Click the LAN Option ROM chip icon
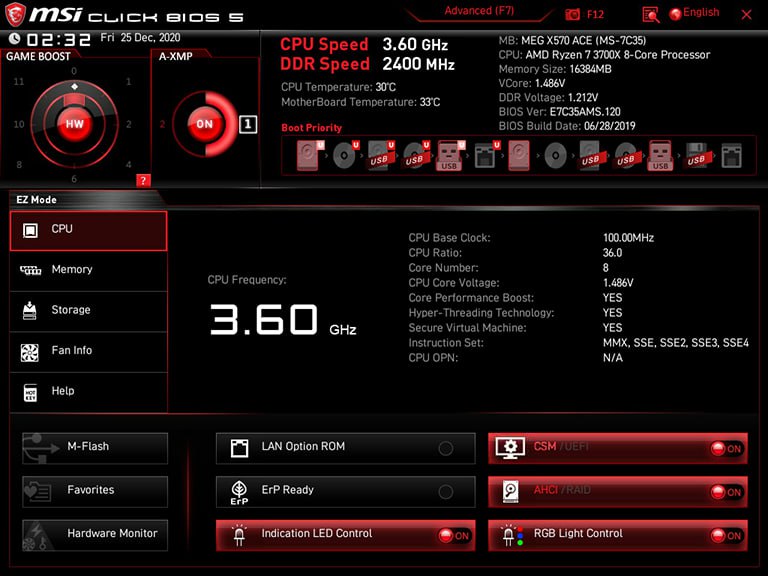 239,448
